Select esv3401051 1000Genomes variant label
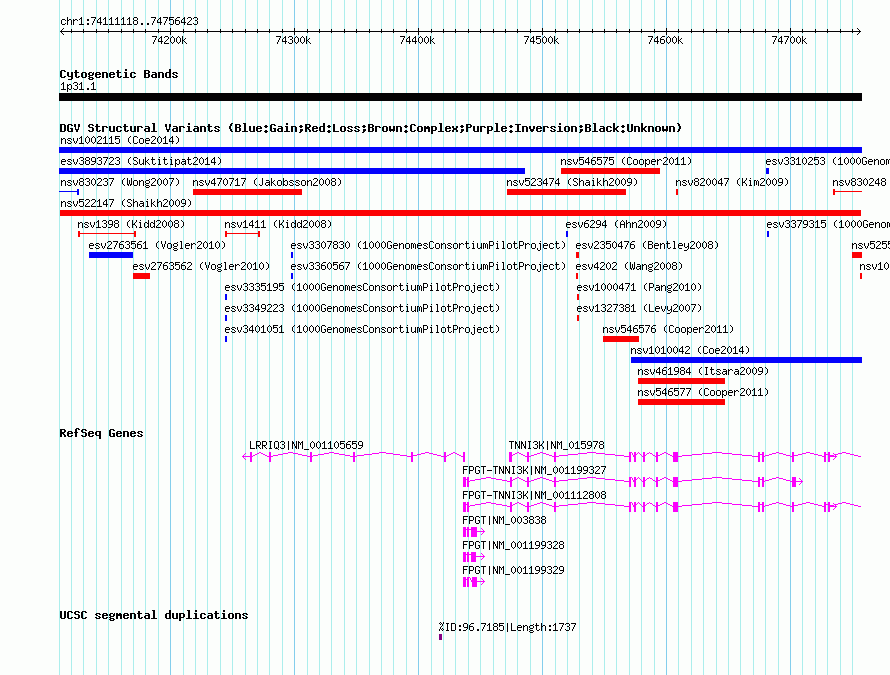The image size is (890, 675). [362, 329]
